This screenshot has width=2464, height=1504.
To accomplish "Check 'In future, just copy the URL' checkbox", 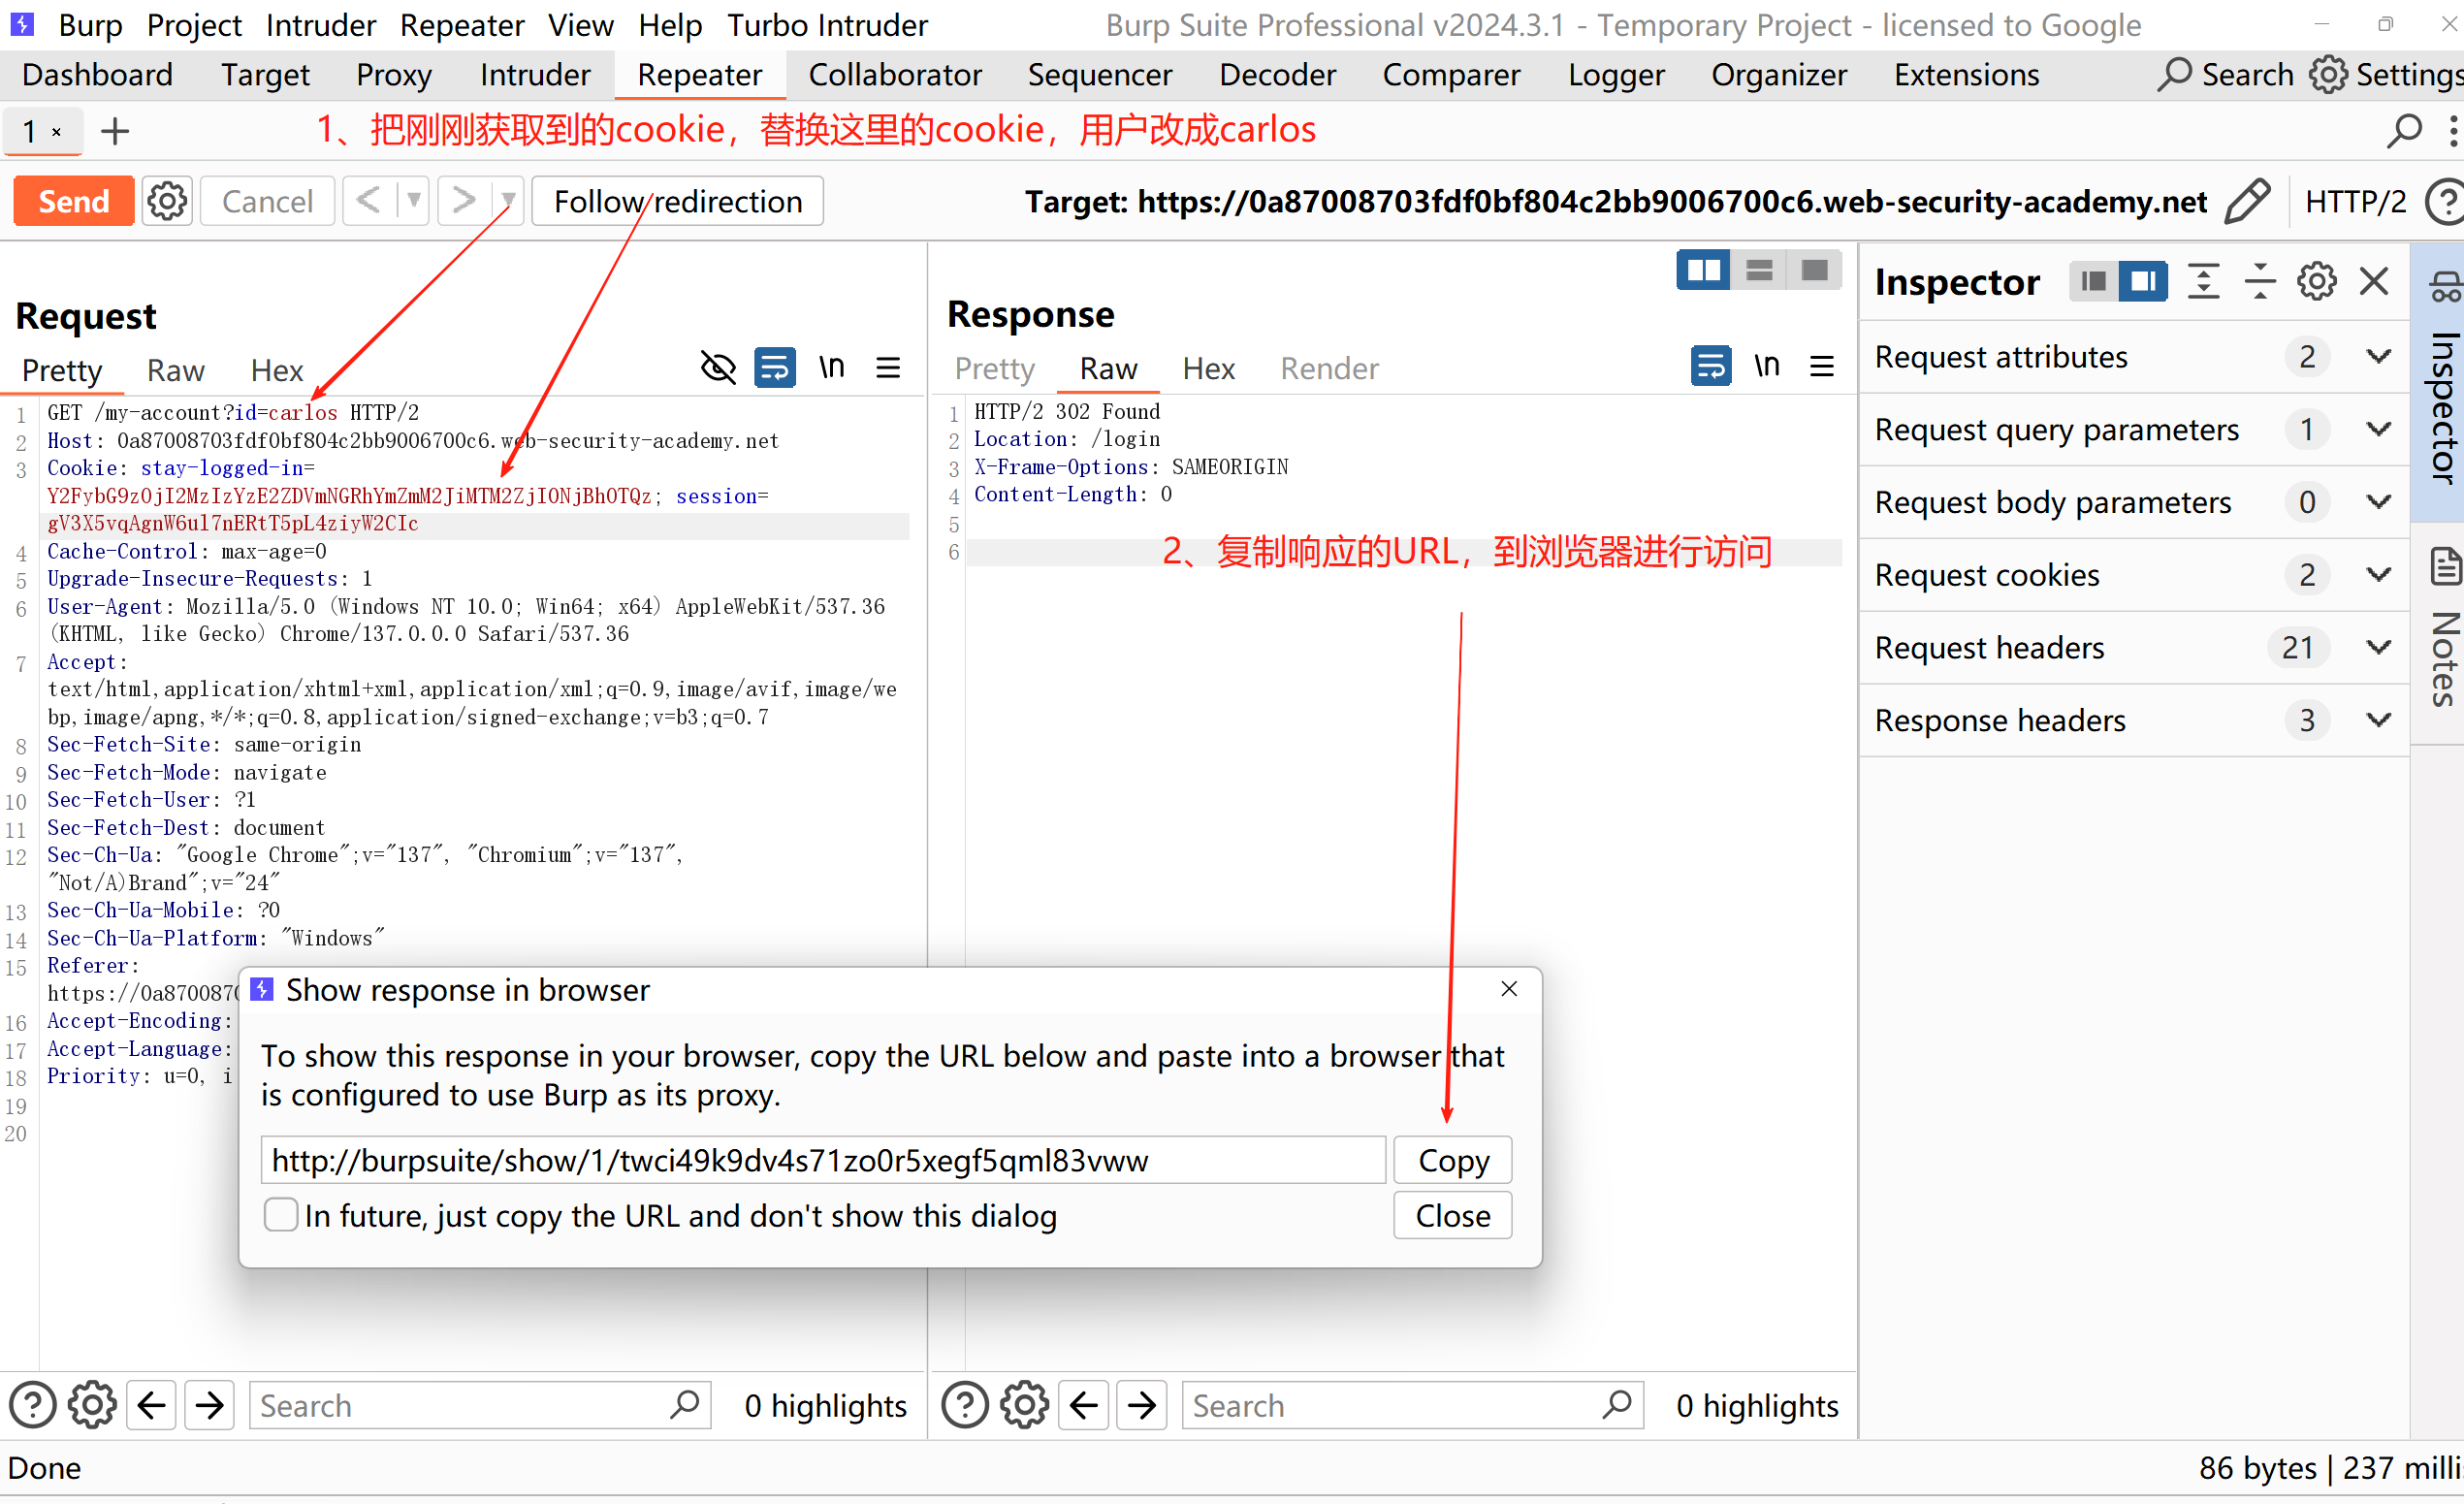I will 281,1215.
